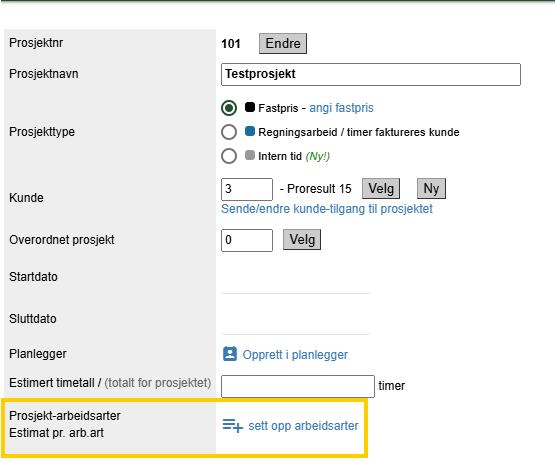This screenshot has width=555, height=459.
Task: Click the blue Regningsarbeid color square
Action: coord(250,131)
